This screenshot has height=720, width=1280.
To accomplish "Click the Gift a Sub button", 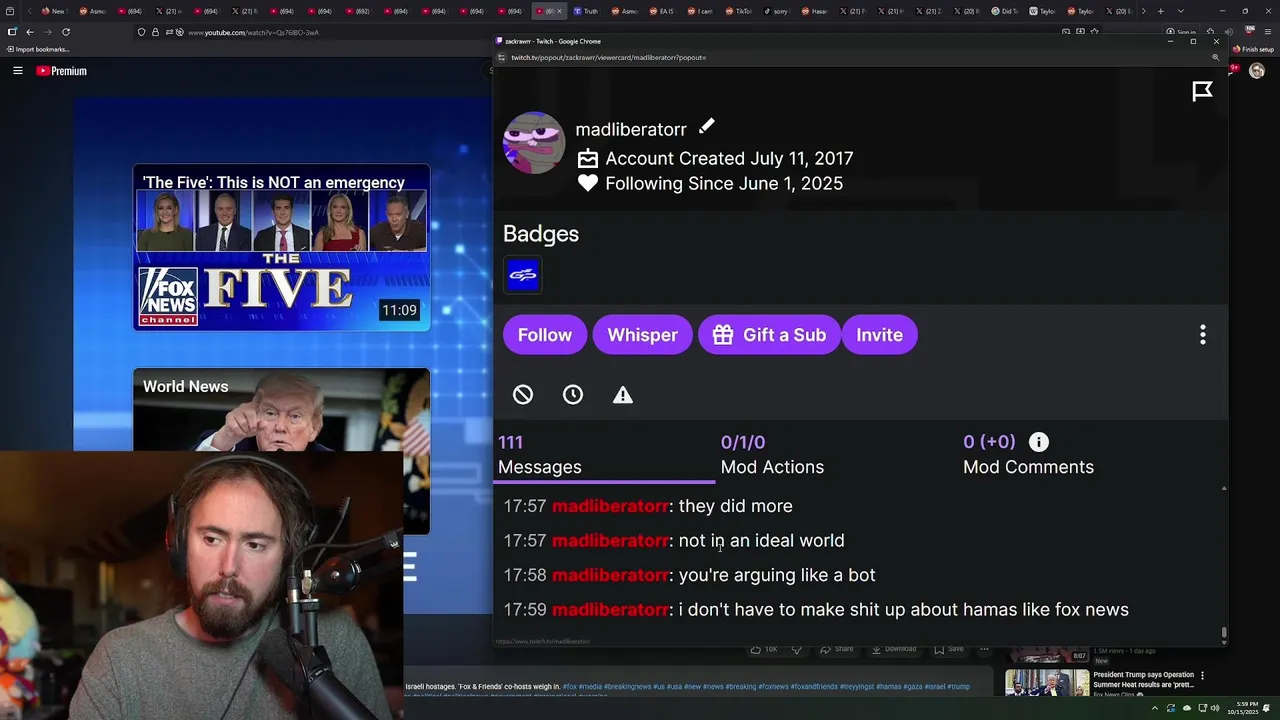I will pyautogui.click(x=769, y=335).
